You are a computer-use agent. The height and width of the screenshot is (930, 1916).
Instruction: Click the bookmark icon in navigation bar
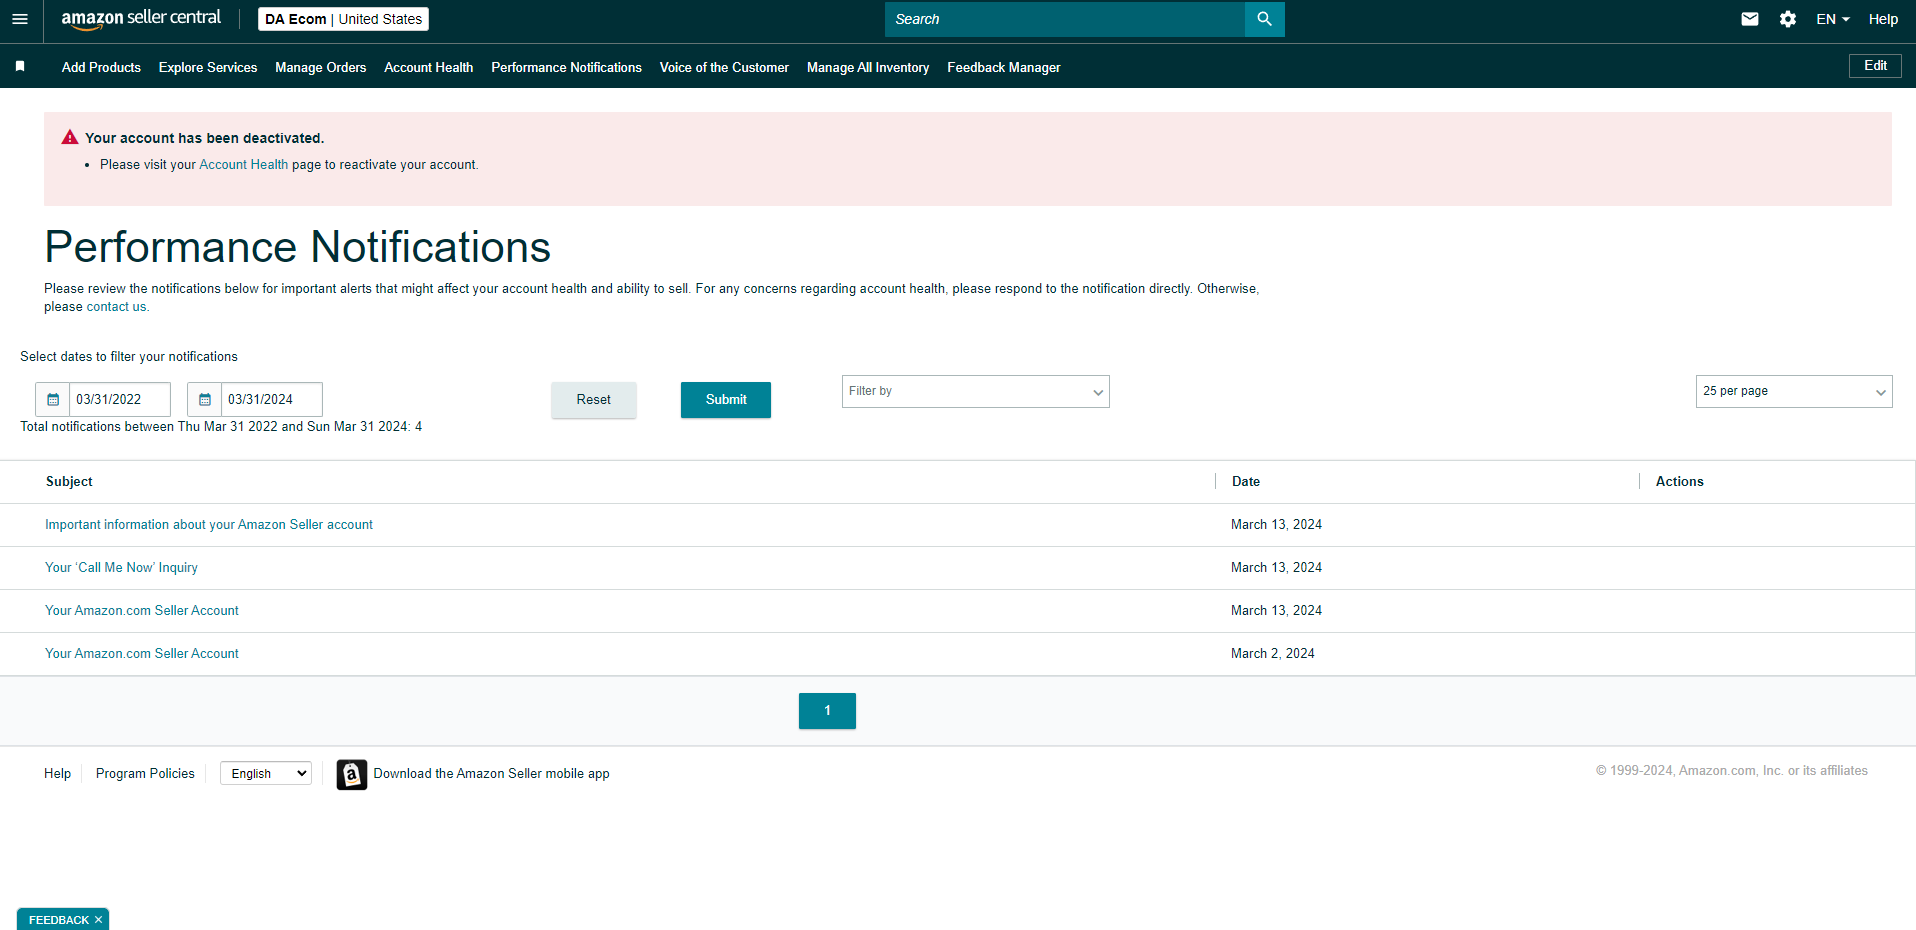(20, 67)
